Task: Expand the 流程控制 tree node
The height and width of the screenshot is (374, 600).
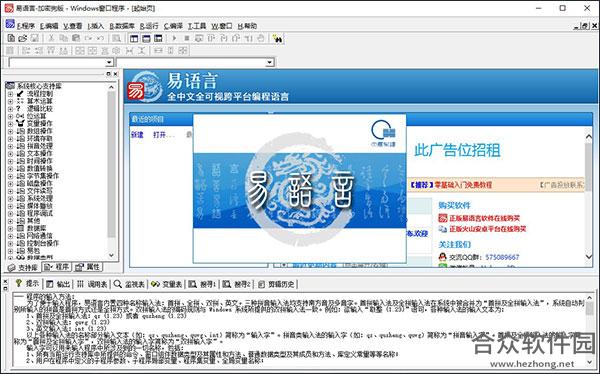Action: [x=10, y=94]
